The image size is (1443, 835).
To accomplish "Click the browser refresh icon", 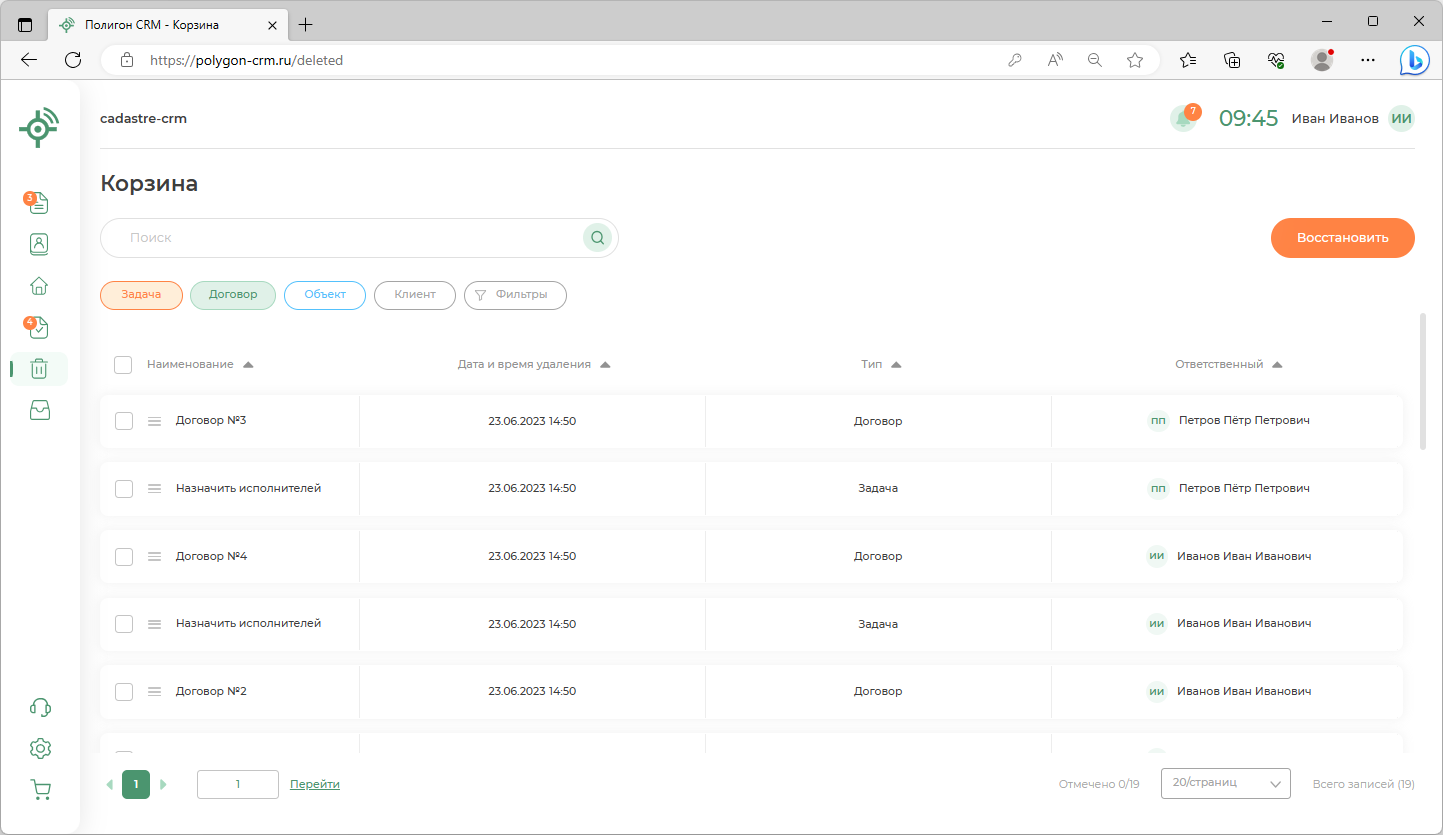I will (x=73, y=60).
